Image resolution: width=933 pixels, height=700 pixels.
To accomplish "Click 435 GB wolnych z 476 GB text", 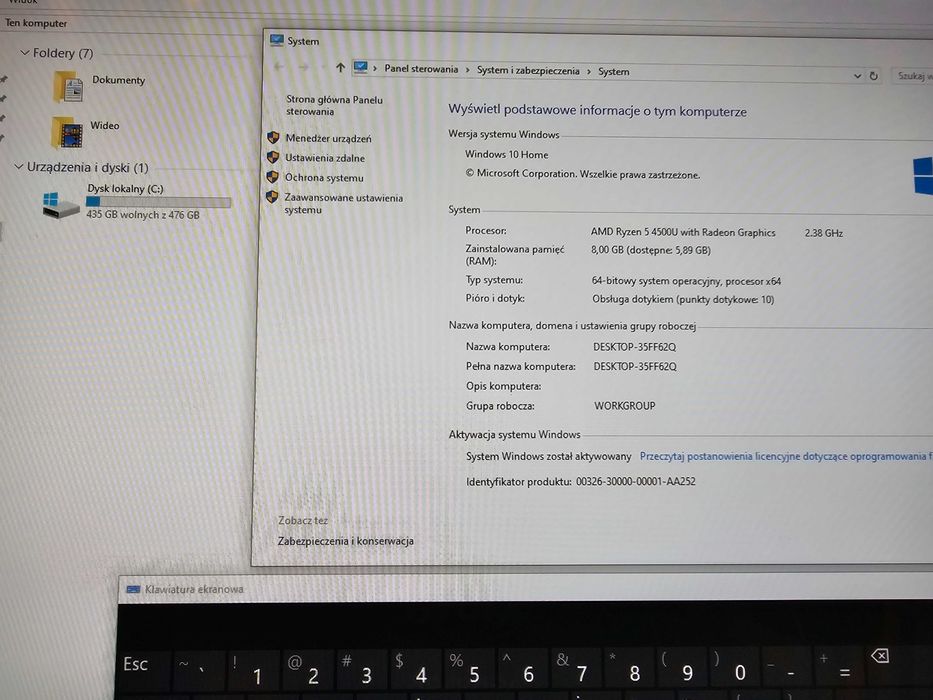I will click(x=143, y=215).
